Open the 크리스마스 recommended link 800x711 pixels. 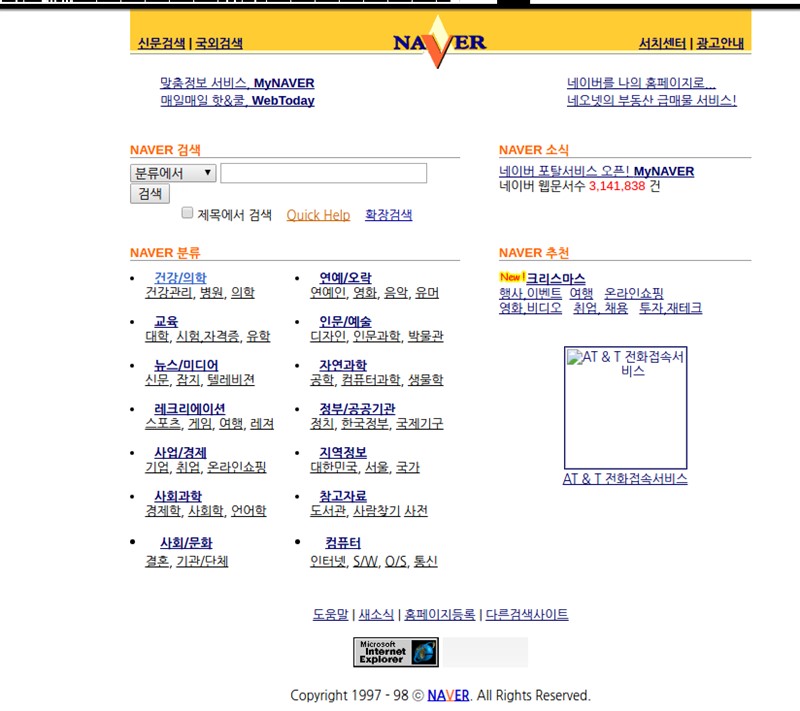[556, 278]
